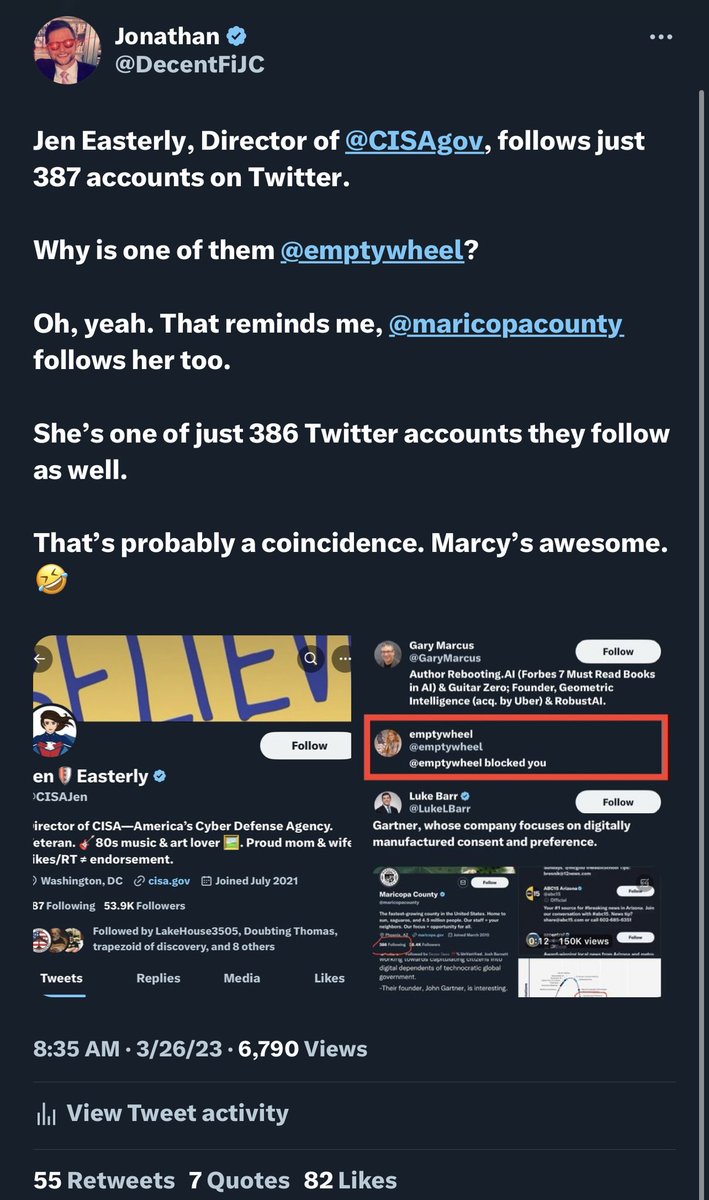Screen dimensions: 709x1200
Task: Open the @CISAgov mention link
Action: point(415,141)
